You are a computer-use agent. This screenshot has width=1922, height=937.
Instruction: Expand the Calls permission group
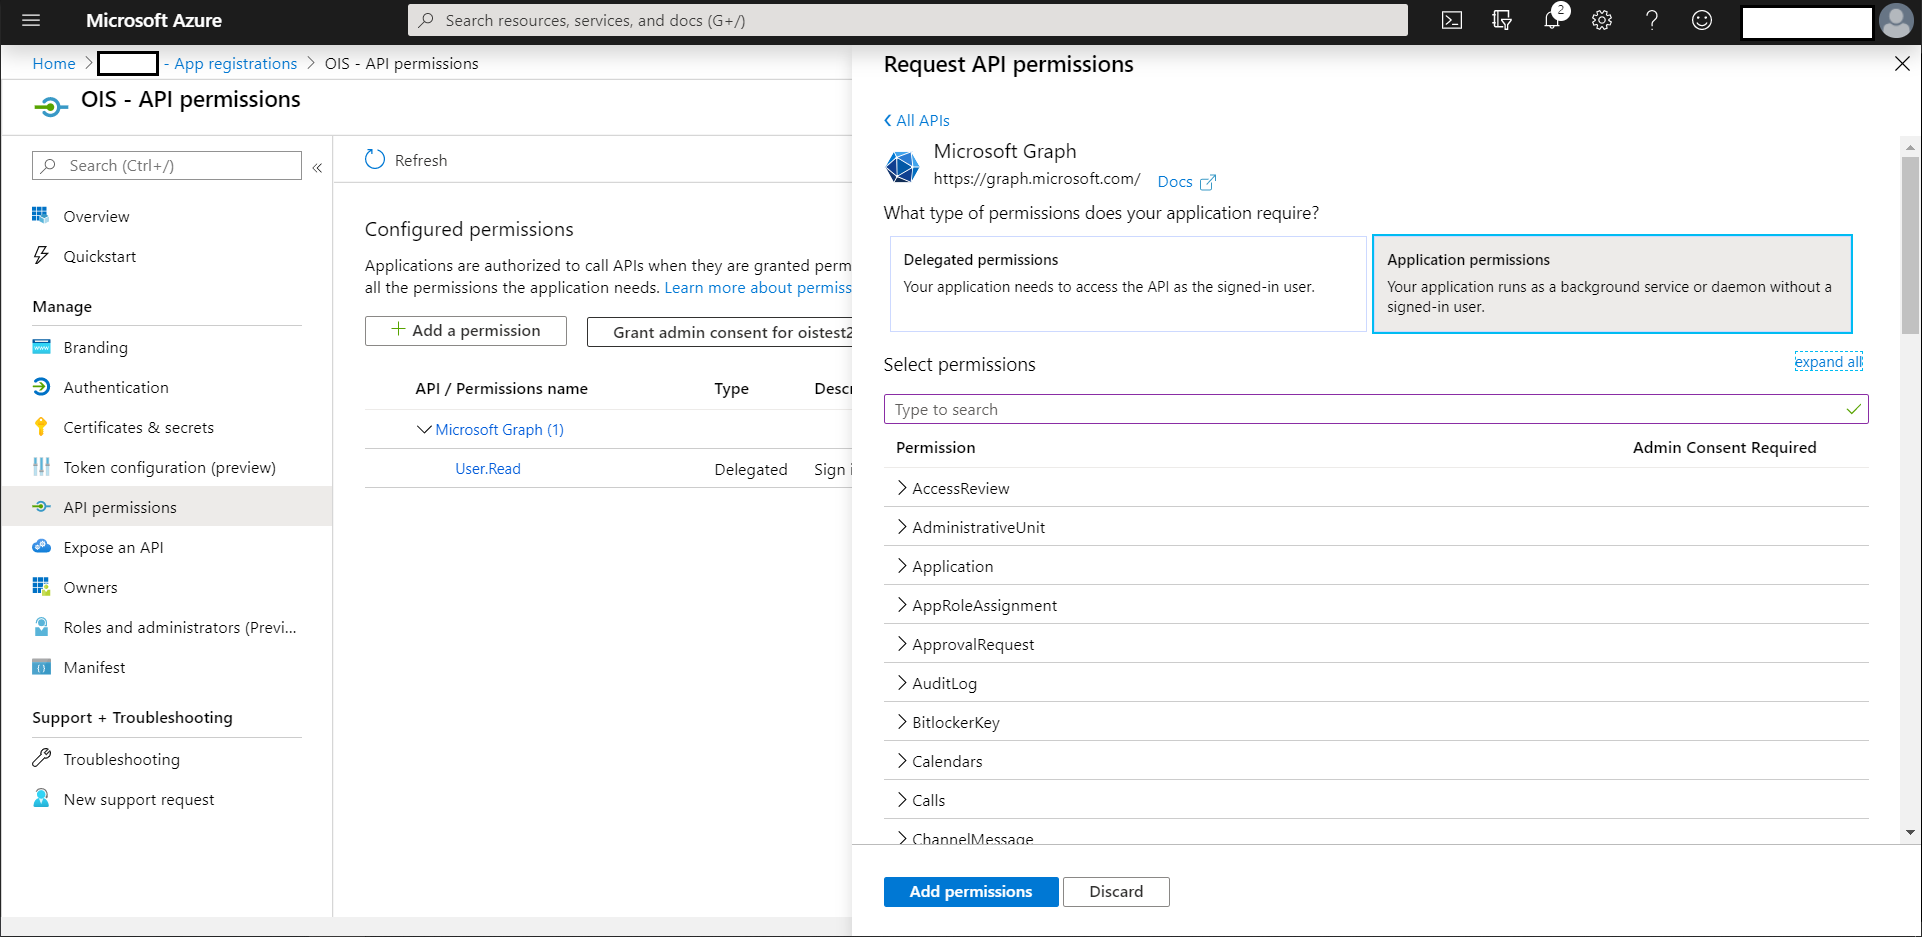[x=902, y=800]
